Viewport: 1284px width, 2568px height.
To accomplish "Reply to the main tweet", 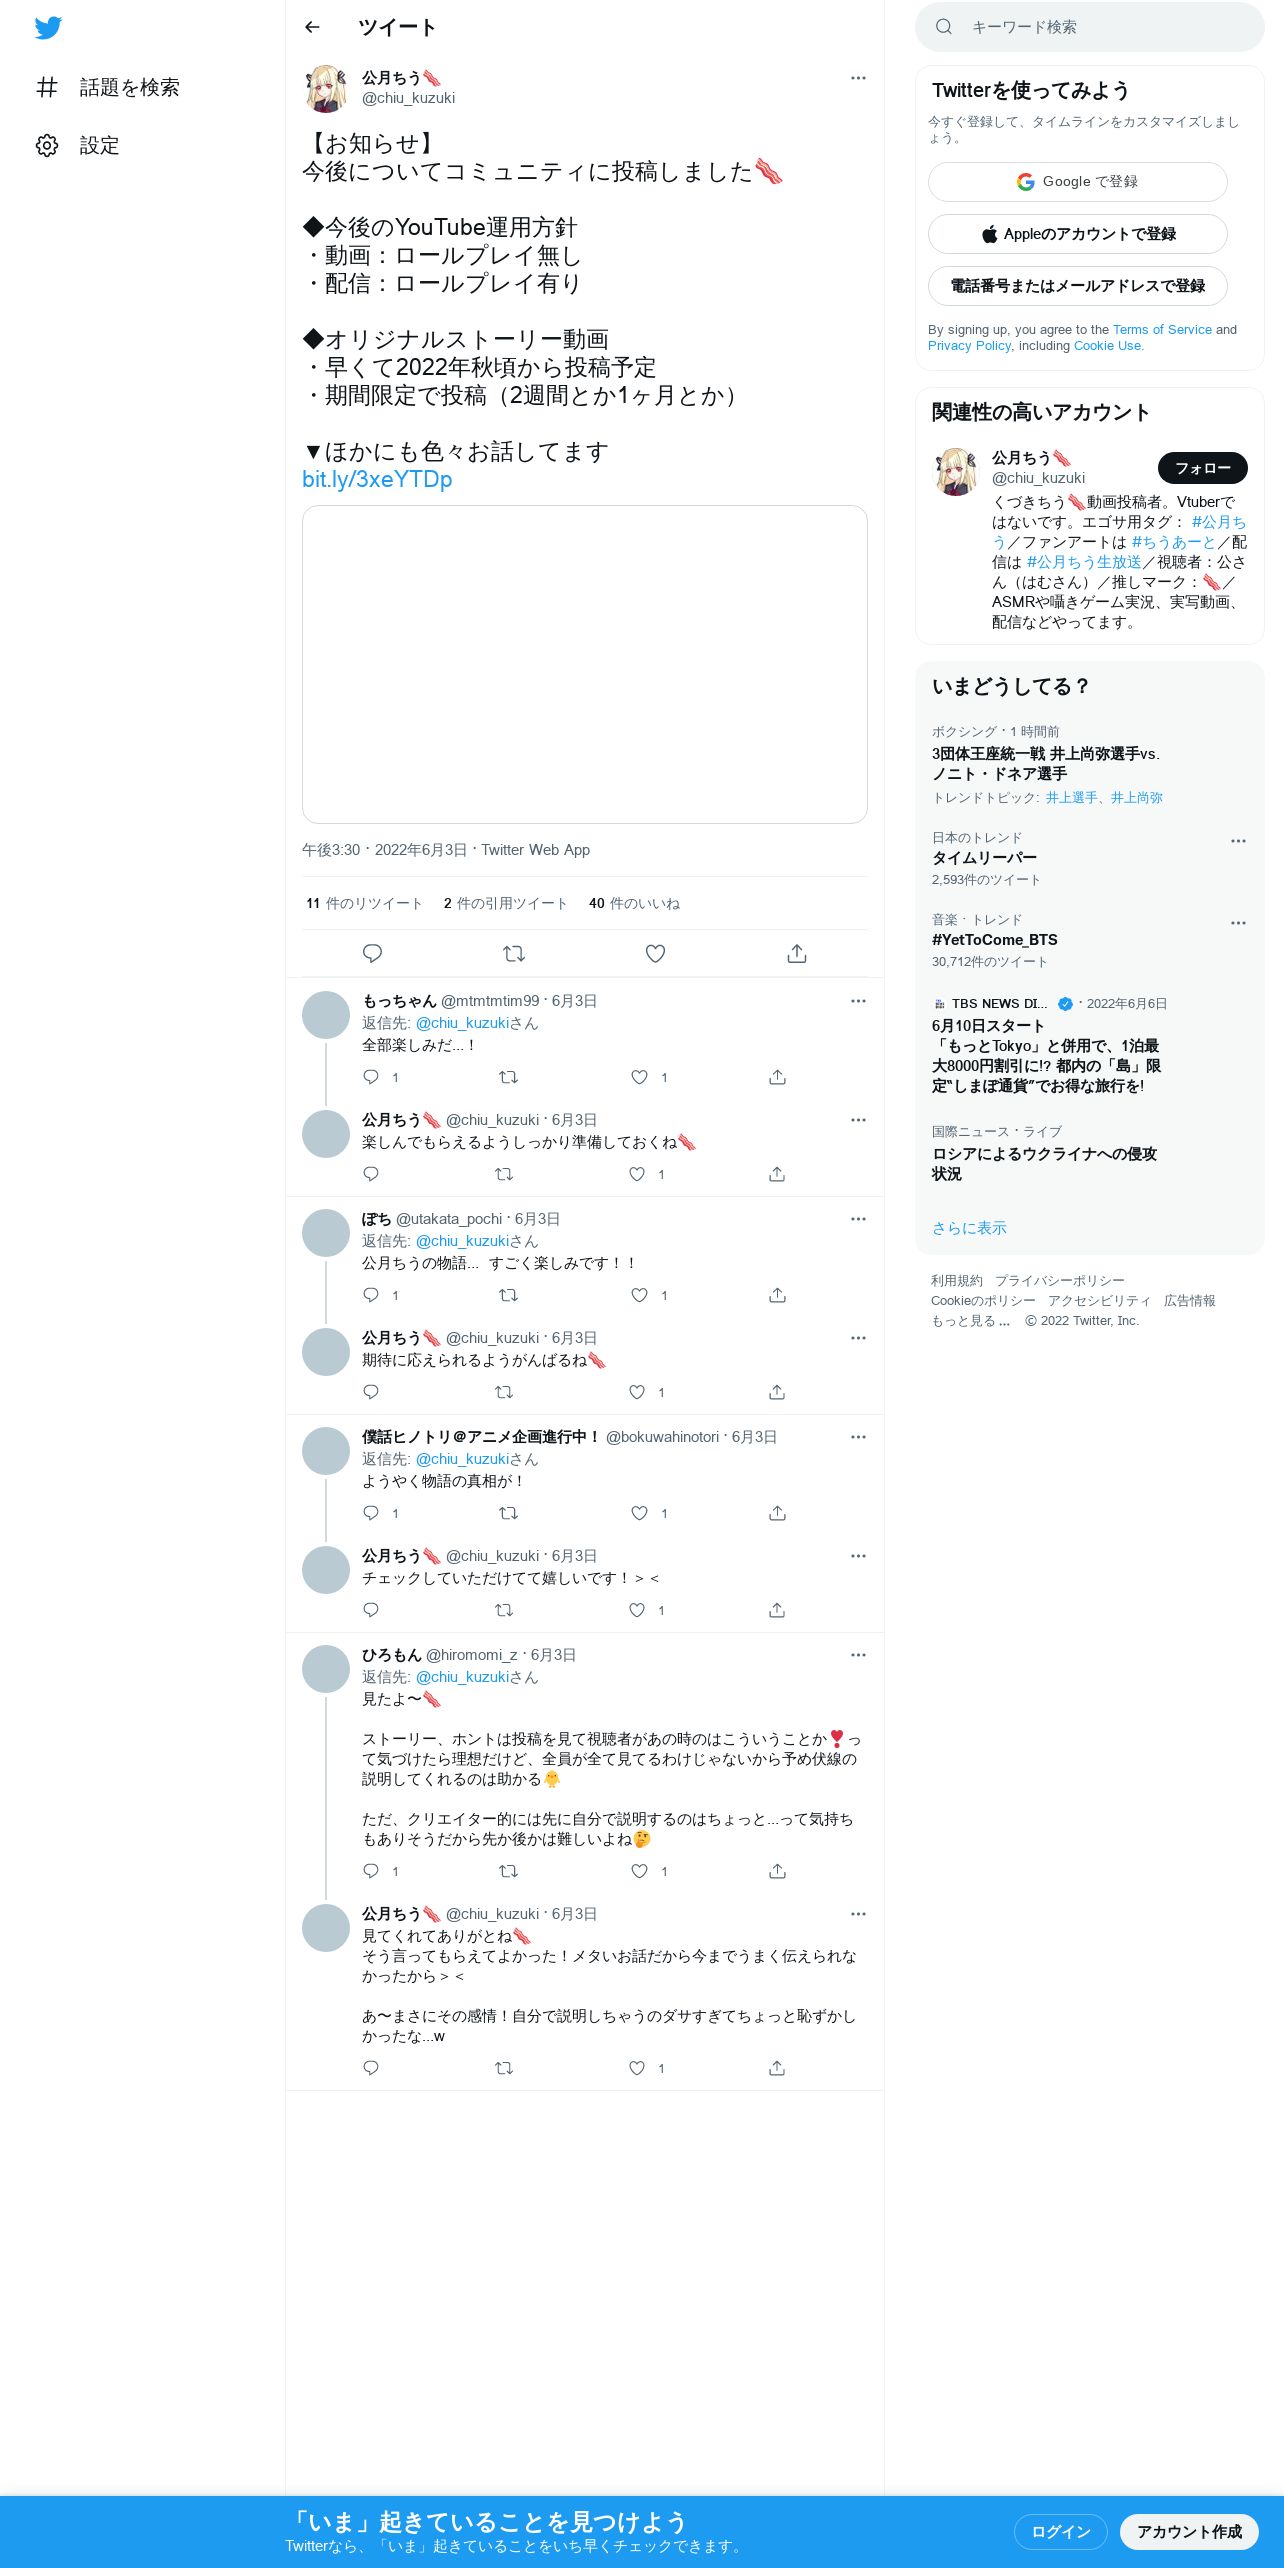I will [372, 954].
